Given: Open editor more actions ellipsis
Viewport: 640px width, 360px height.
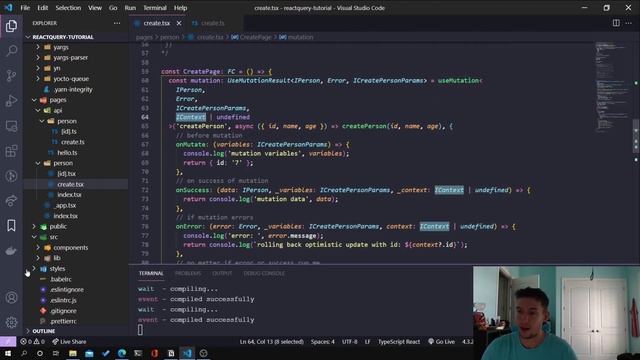Looking at the screenshot, I should (629, 23).
